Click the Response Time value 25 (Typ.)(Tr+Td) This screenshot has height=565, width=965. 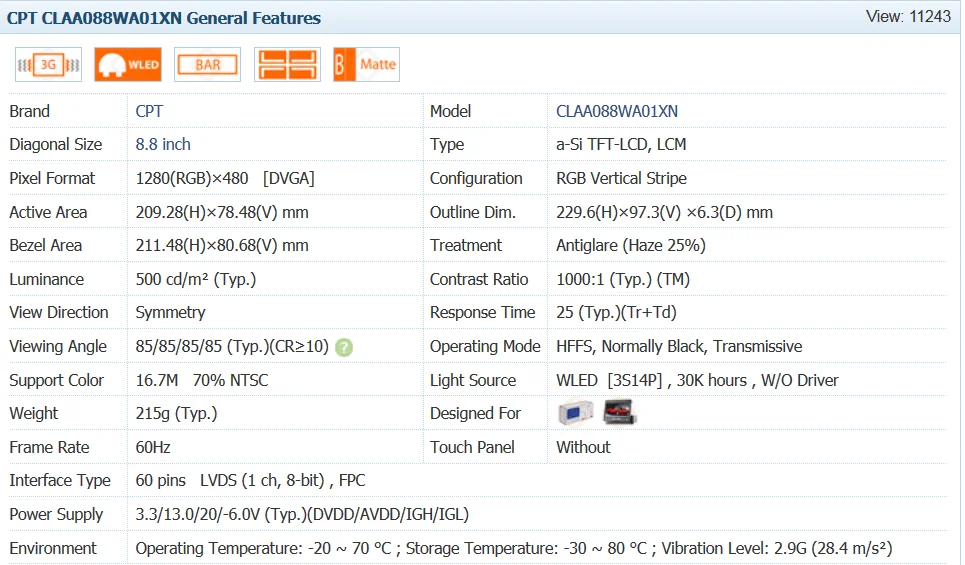click(616, 313)
